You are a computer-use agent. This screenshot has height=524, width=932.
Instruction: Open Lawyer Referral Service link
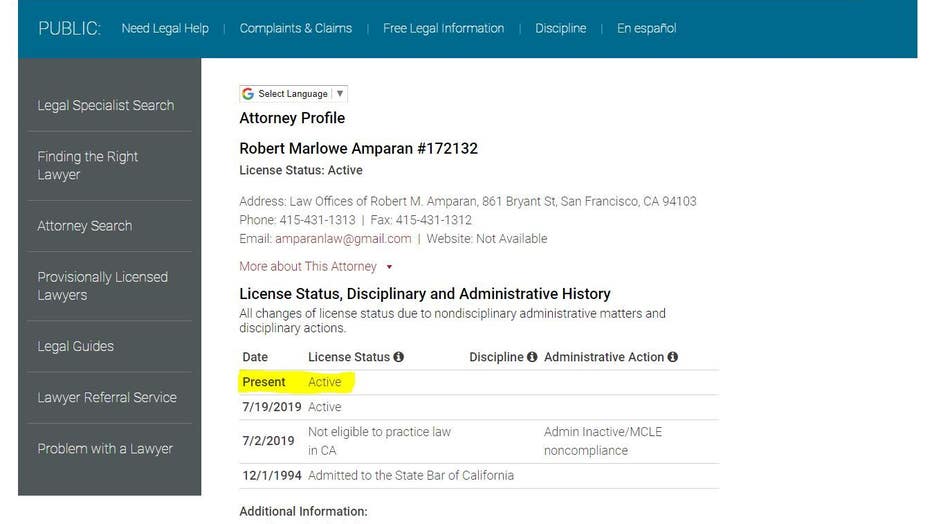click(x=107, y=397)
